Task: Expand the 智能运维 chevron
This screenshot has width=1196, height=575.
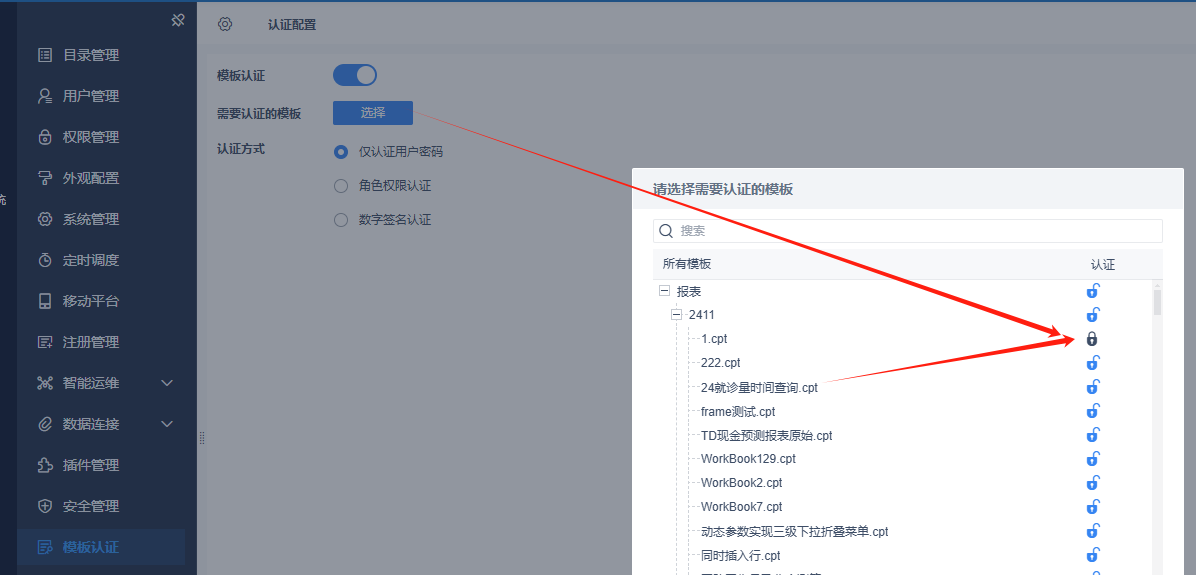Action: (168, 384)
